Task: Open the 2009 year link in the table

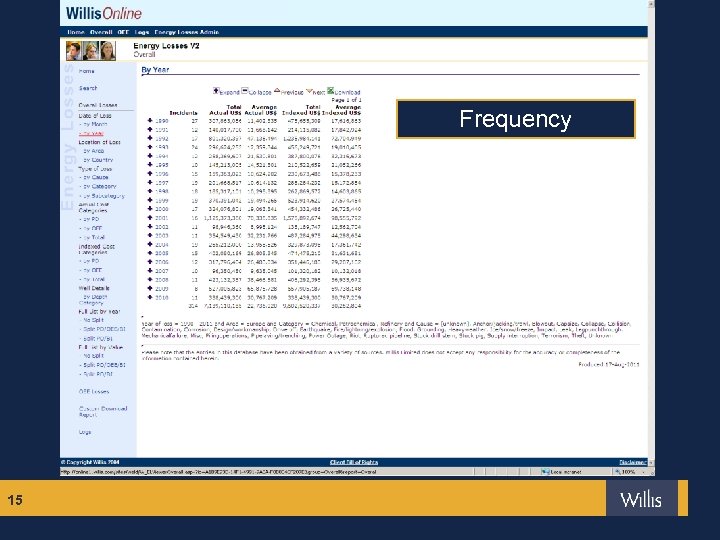Action: 162,288
